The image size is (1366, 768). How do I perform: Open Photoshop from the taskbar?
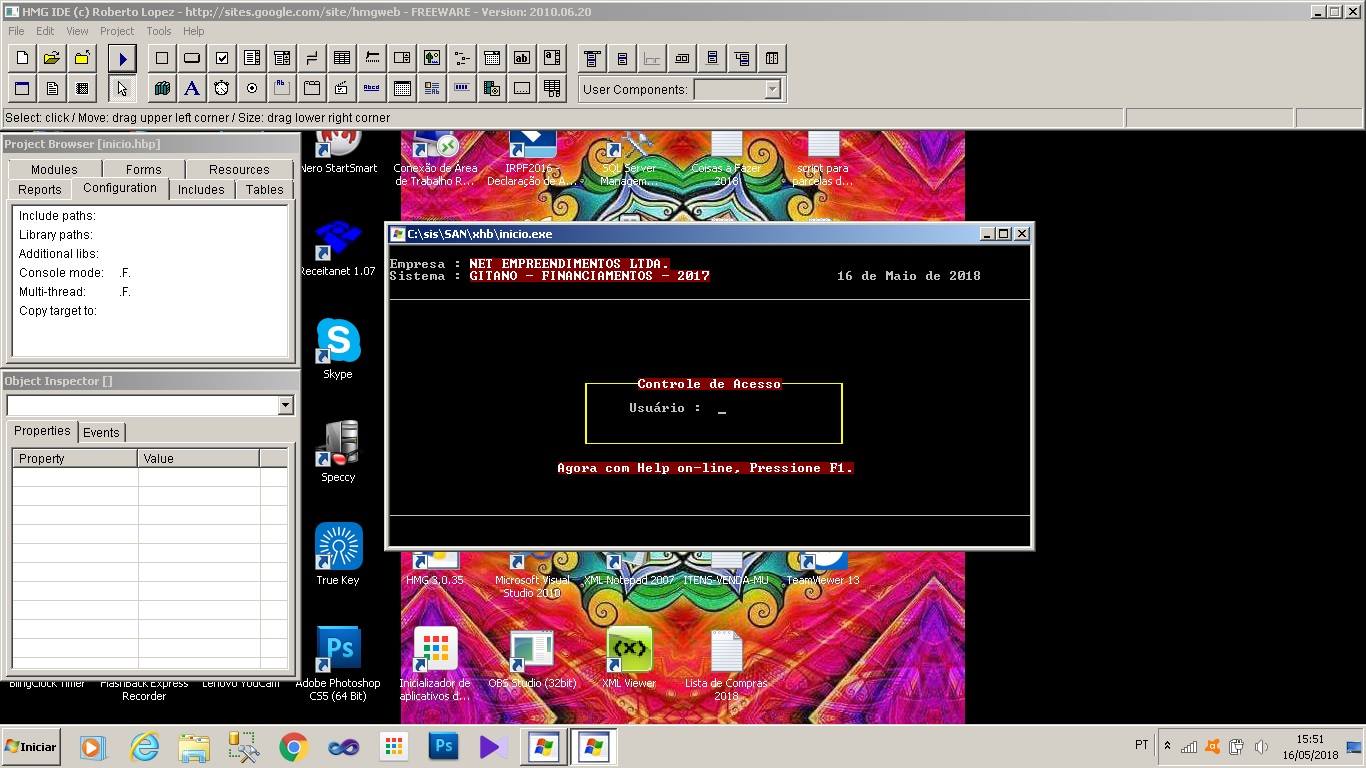(444, 747)
